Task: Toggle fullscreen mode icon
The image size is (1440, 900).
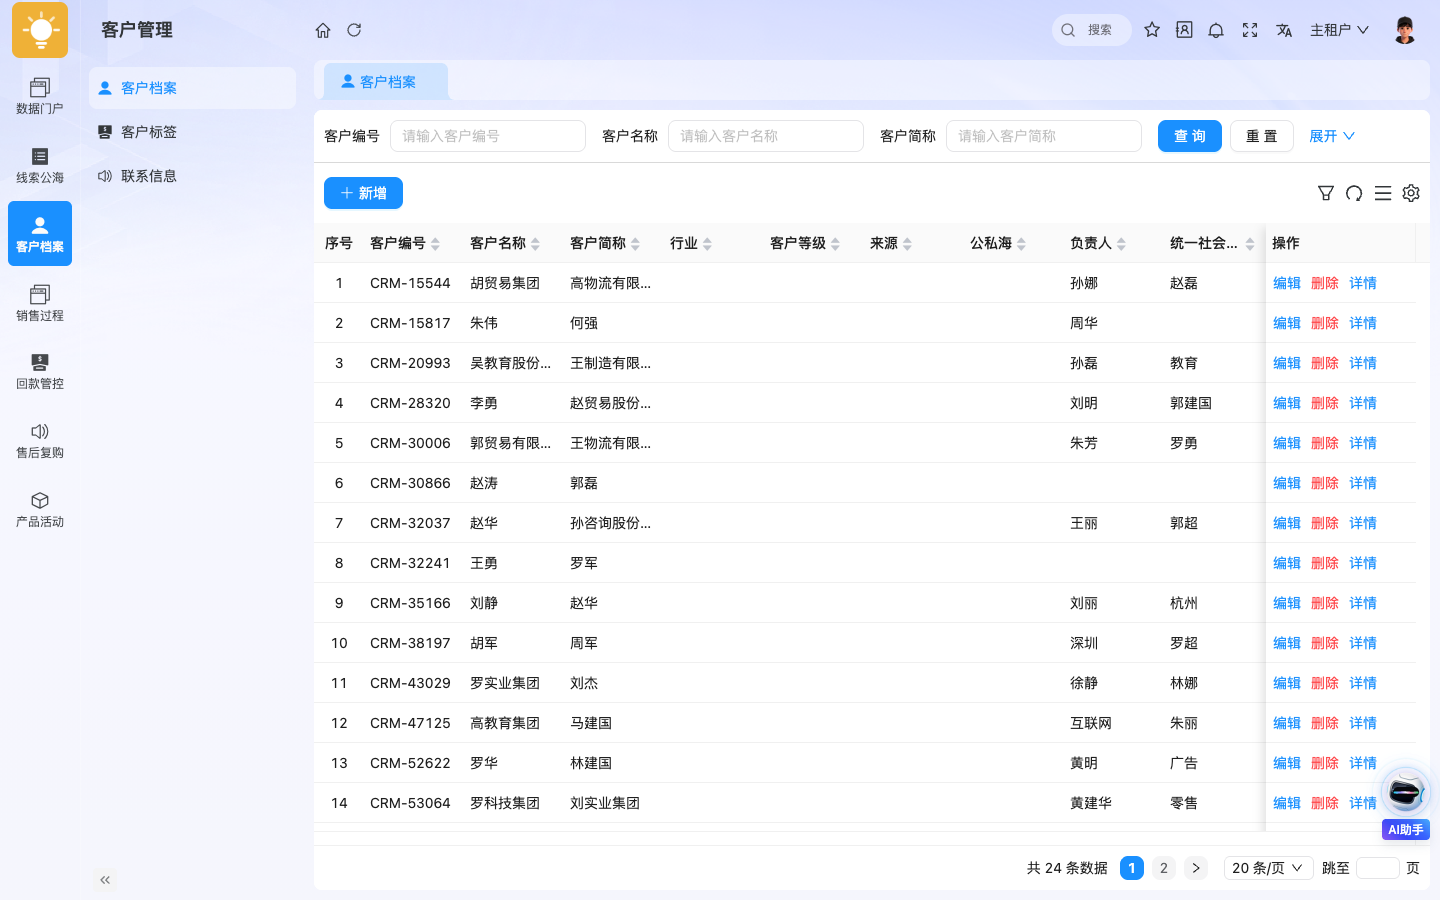Action: (1250, 30)
